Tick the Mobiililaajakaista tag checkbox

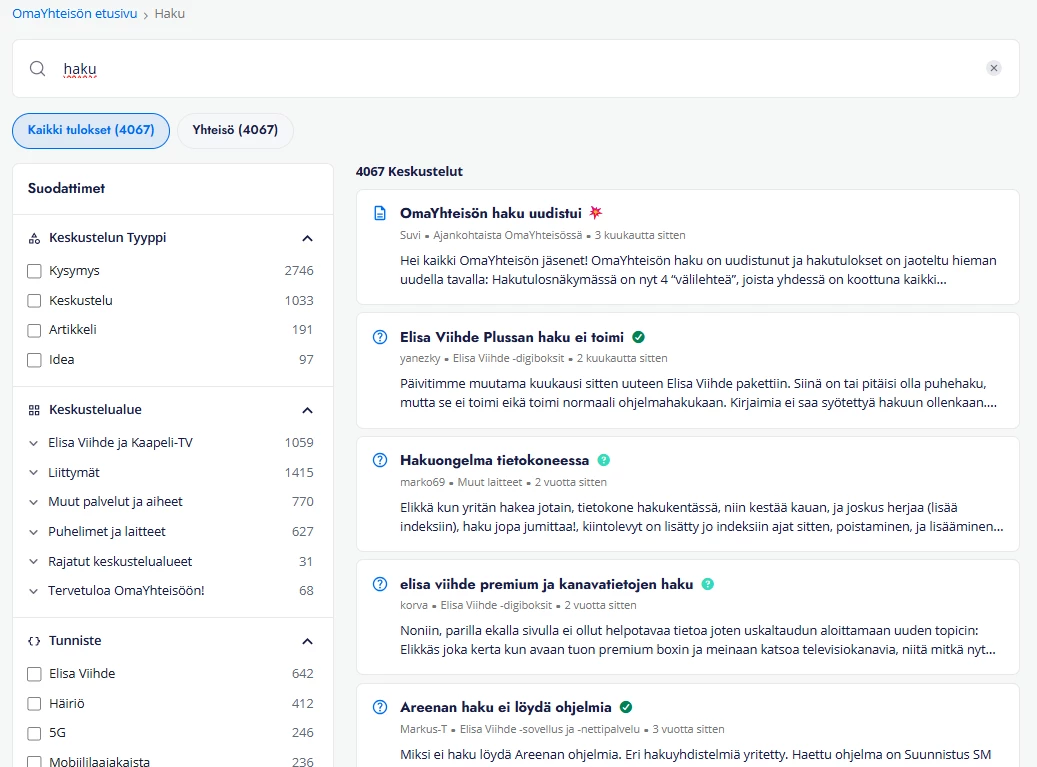[34, 762]
